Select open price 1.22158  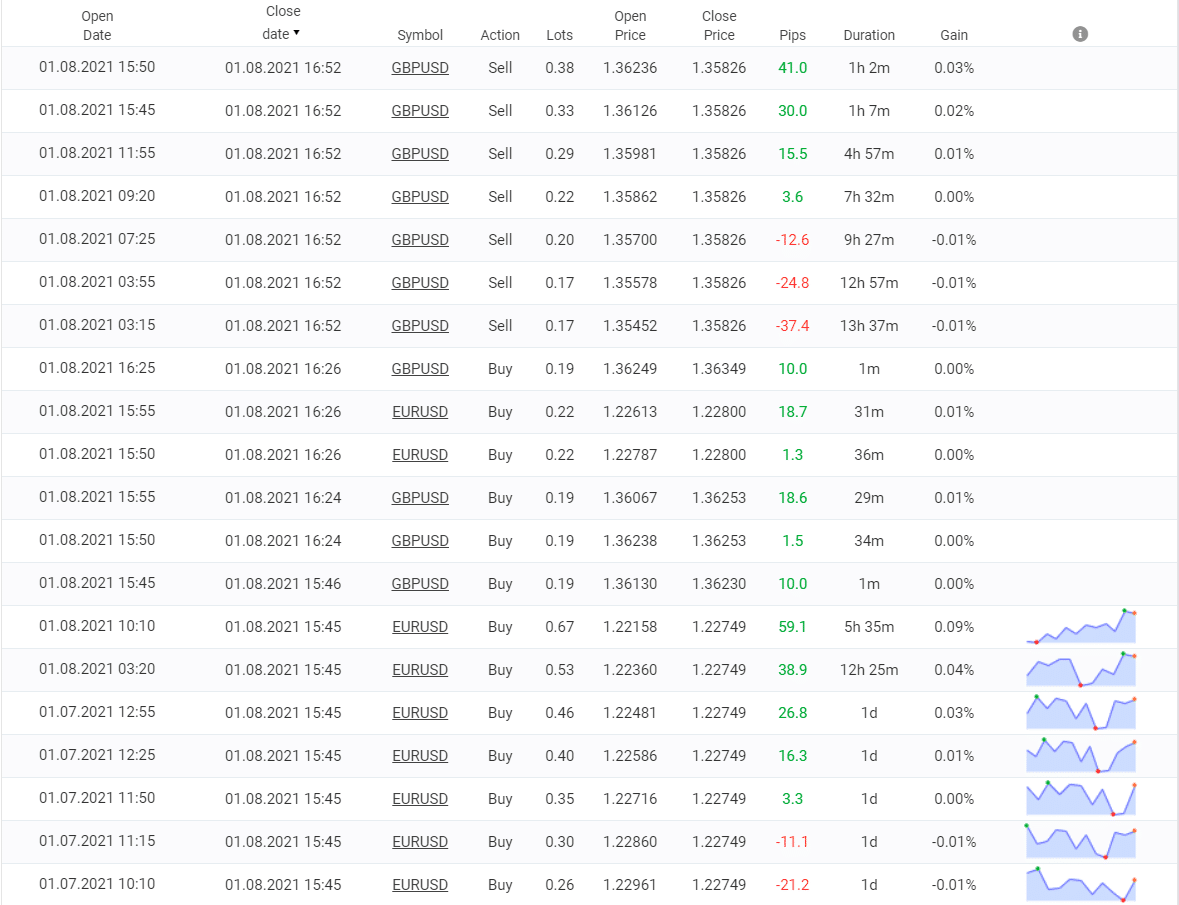tap(630, 627)
